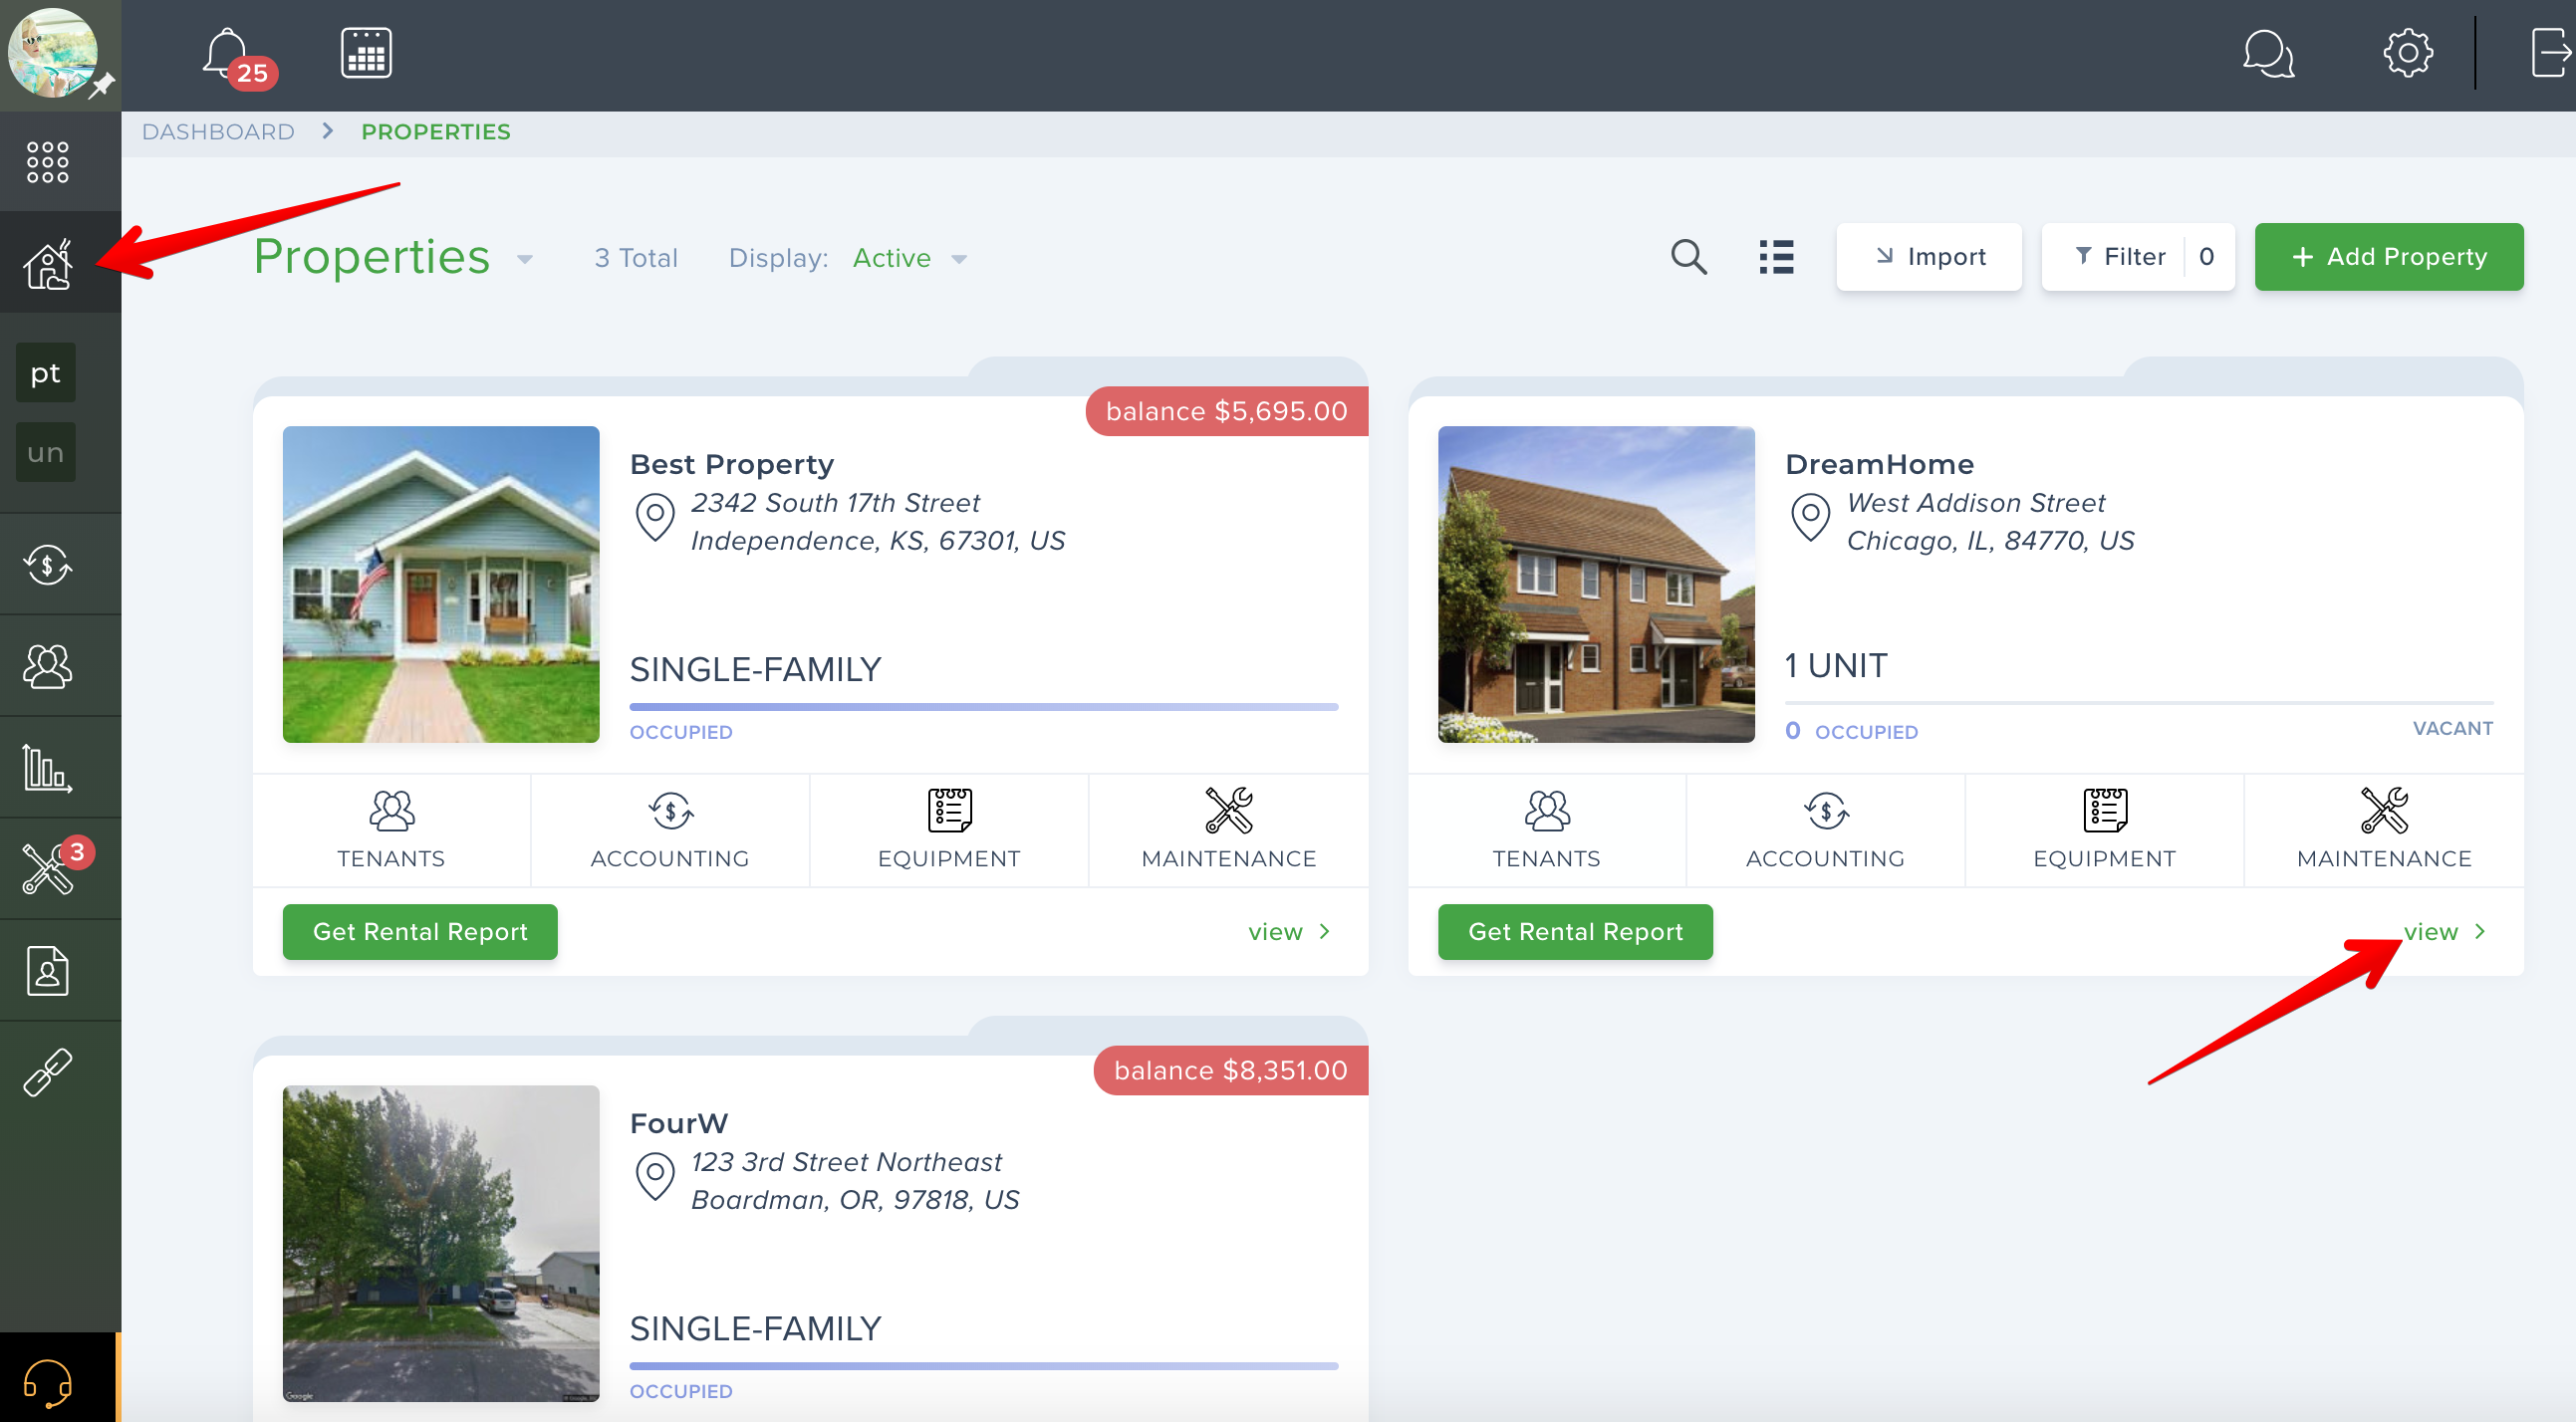Open the link chain icon in sidebar
This screenshot has width=2576, height=1422.
click(x=48, y=1073)
